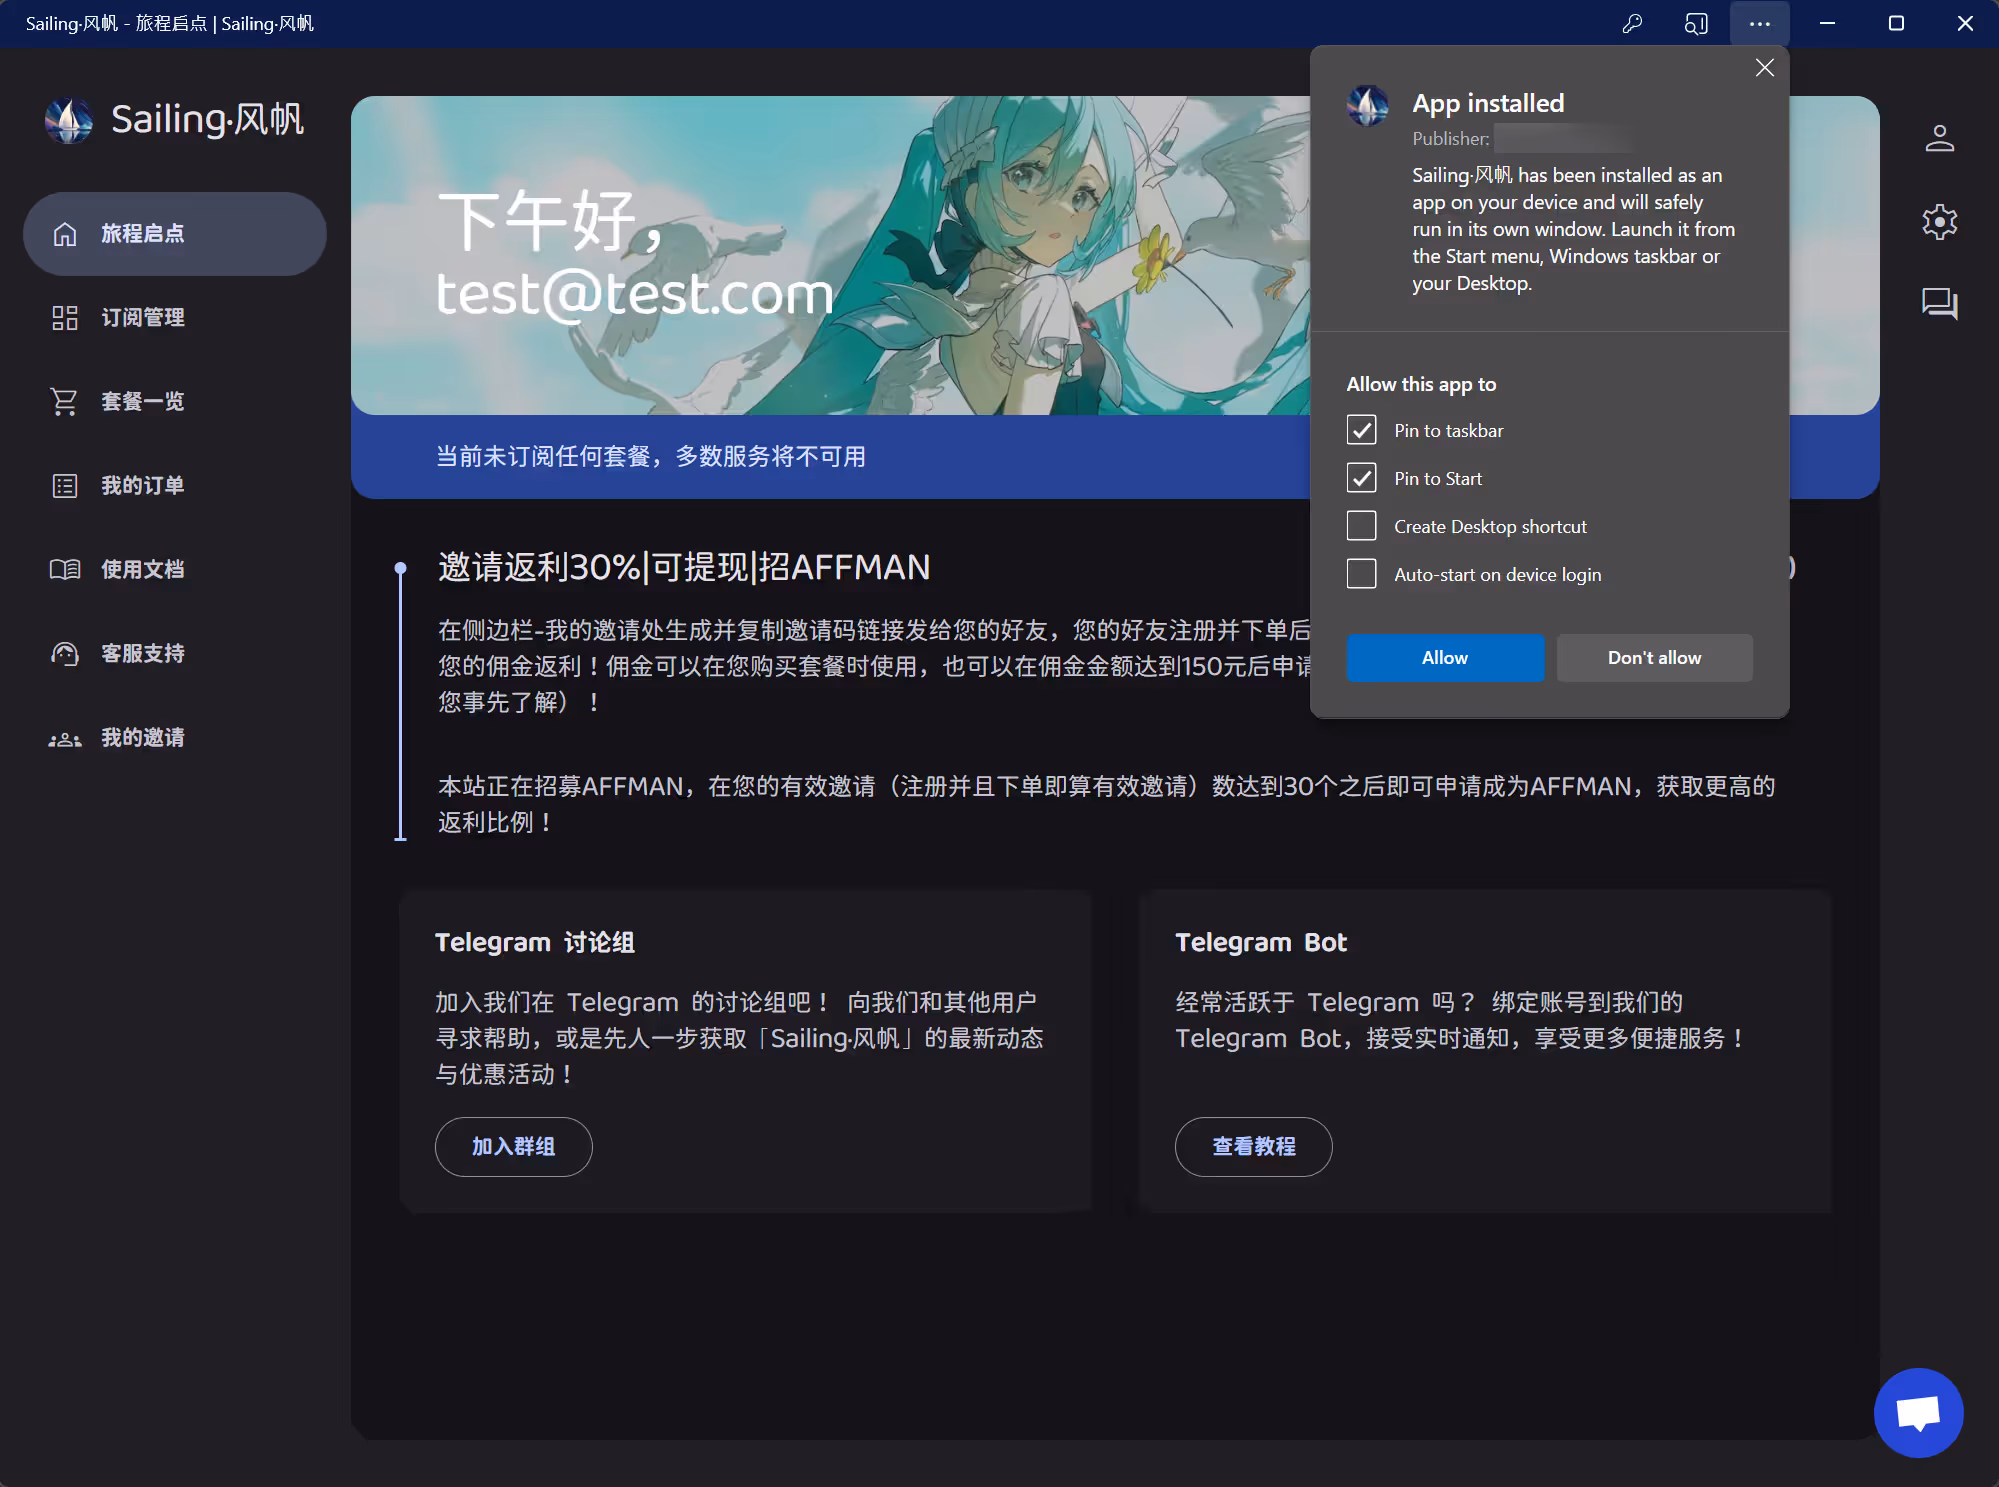This screenshot has height=1487, width=1999.
Task: Click the Allow button
Action: (x=1445, y=658)
